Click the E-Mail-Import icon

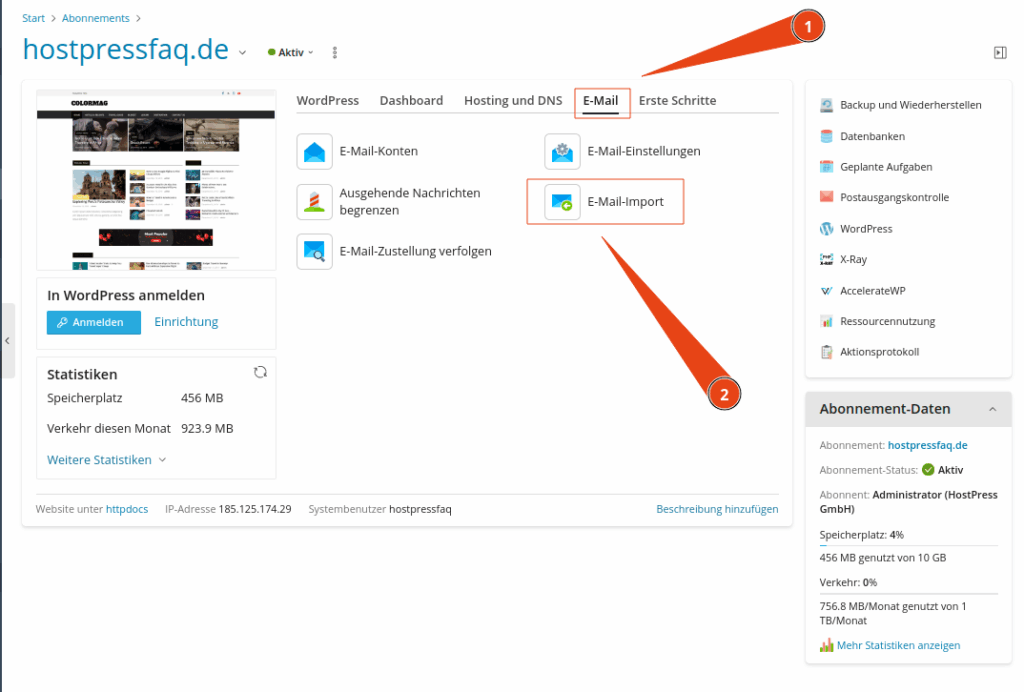[562, 202]
